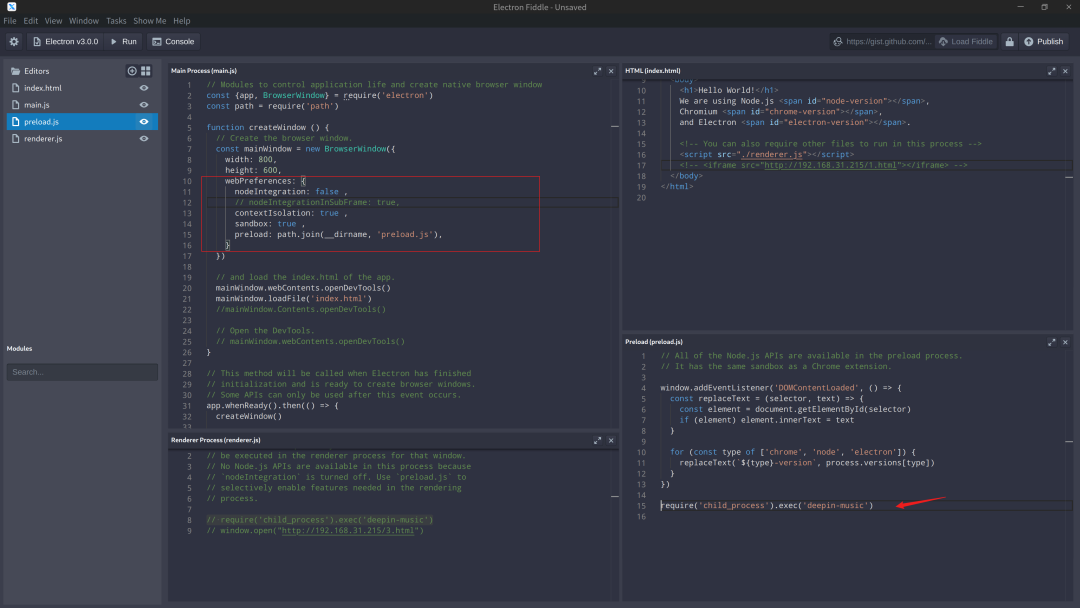1080x608 pixels.
Task: Maximize the Preload (preload.js) editor pane
Action: pos(1051,342)
